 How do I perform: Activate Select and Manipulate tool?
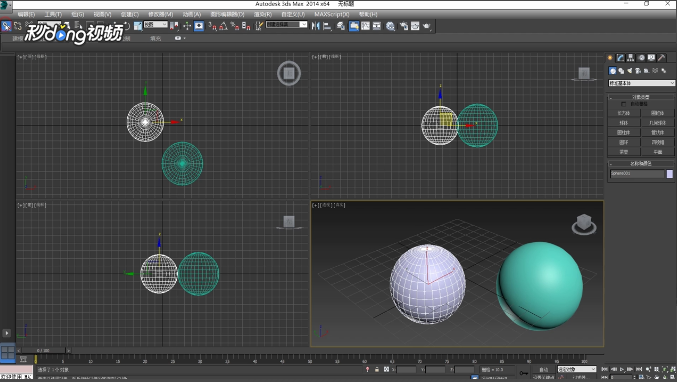187,26
